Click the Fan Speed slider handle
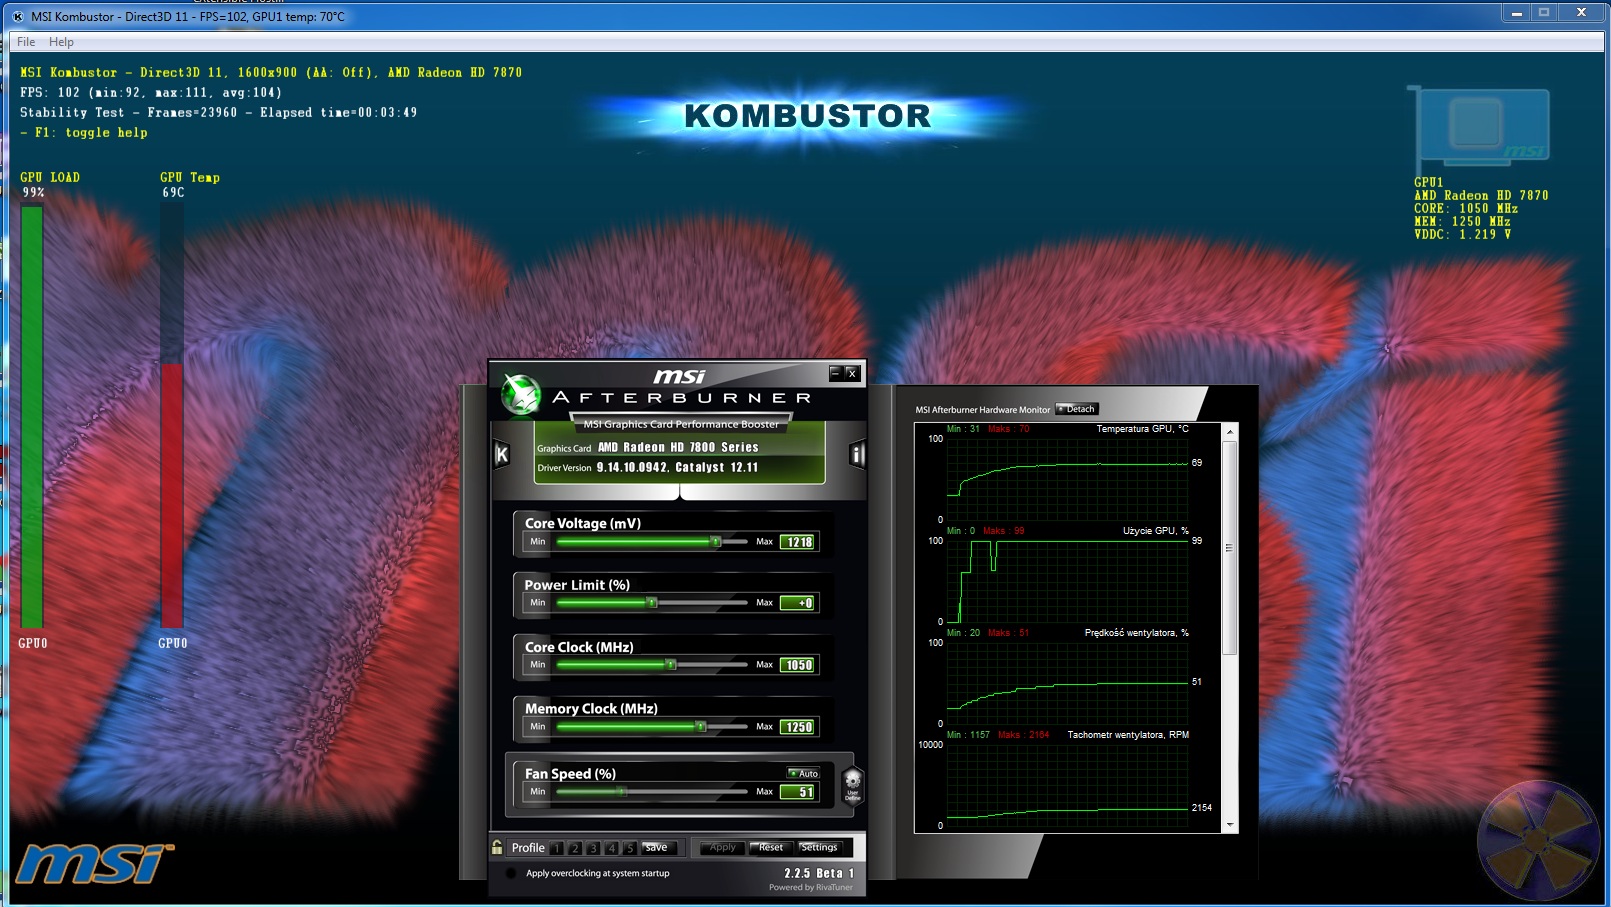The width and height of the screenshot is (1611, 907). point(621,791)
